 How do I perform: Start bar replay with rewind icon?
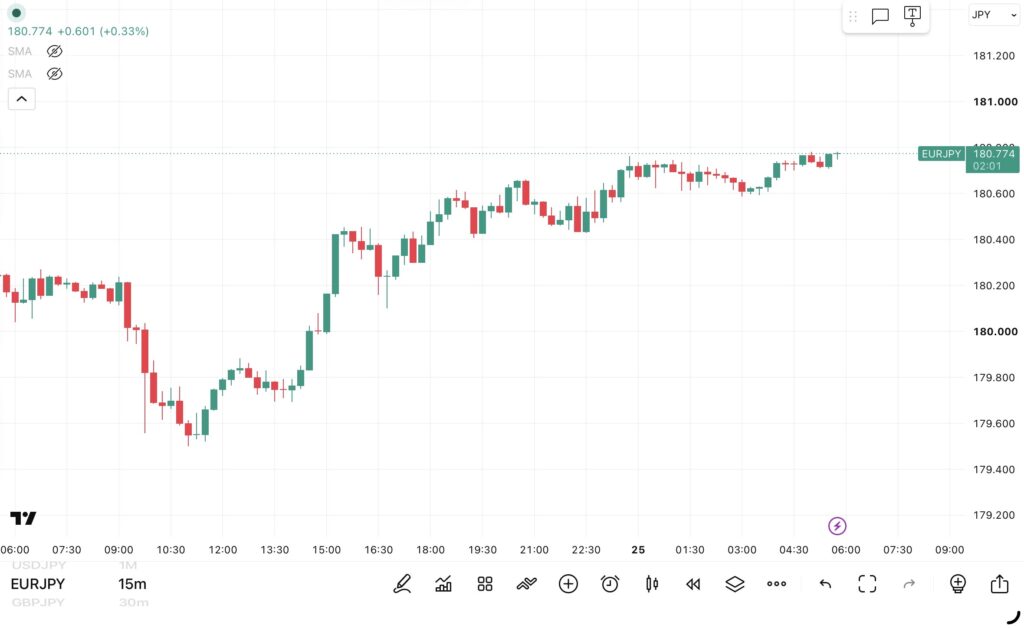pos(693,584)
